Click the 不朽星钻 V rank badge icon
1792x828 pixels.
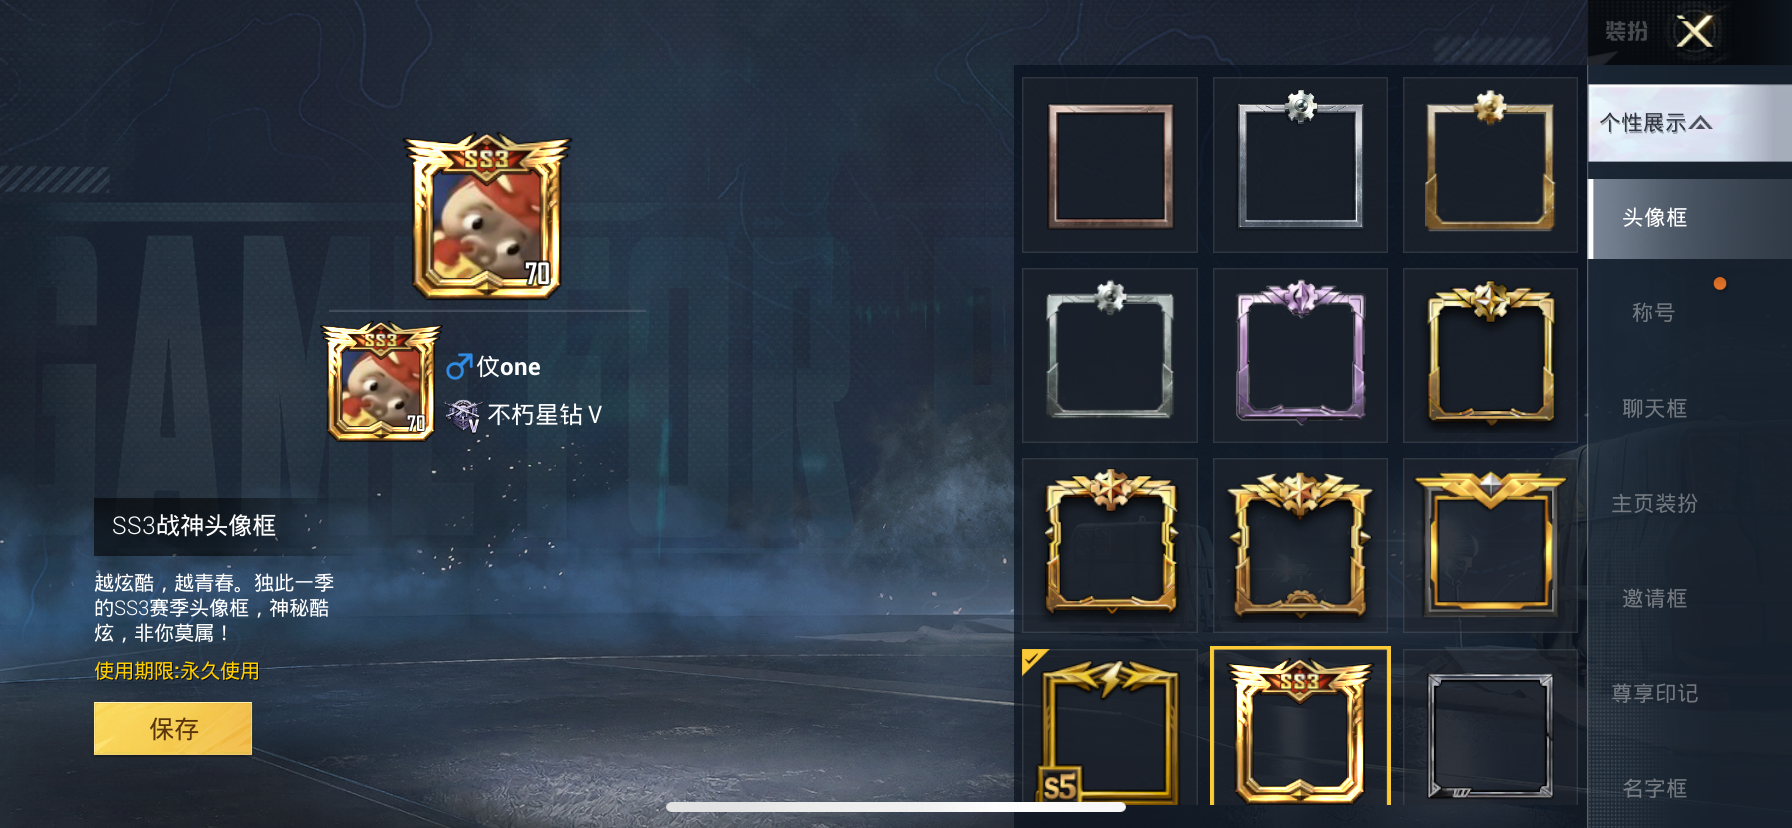tap(463, 415)
